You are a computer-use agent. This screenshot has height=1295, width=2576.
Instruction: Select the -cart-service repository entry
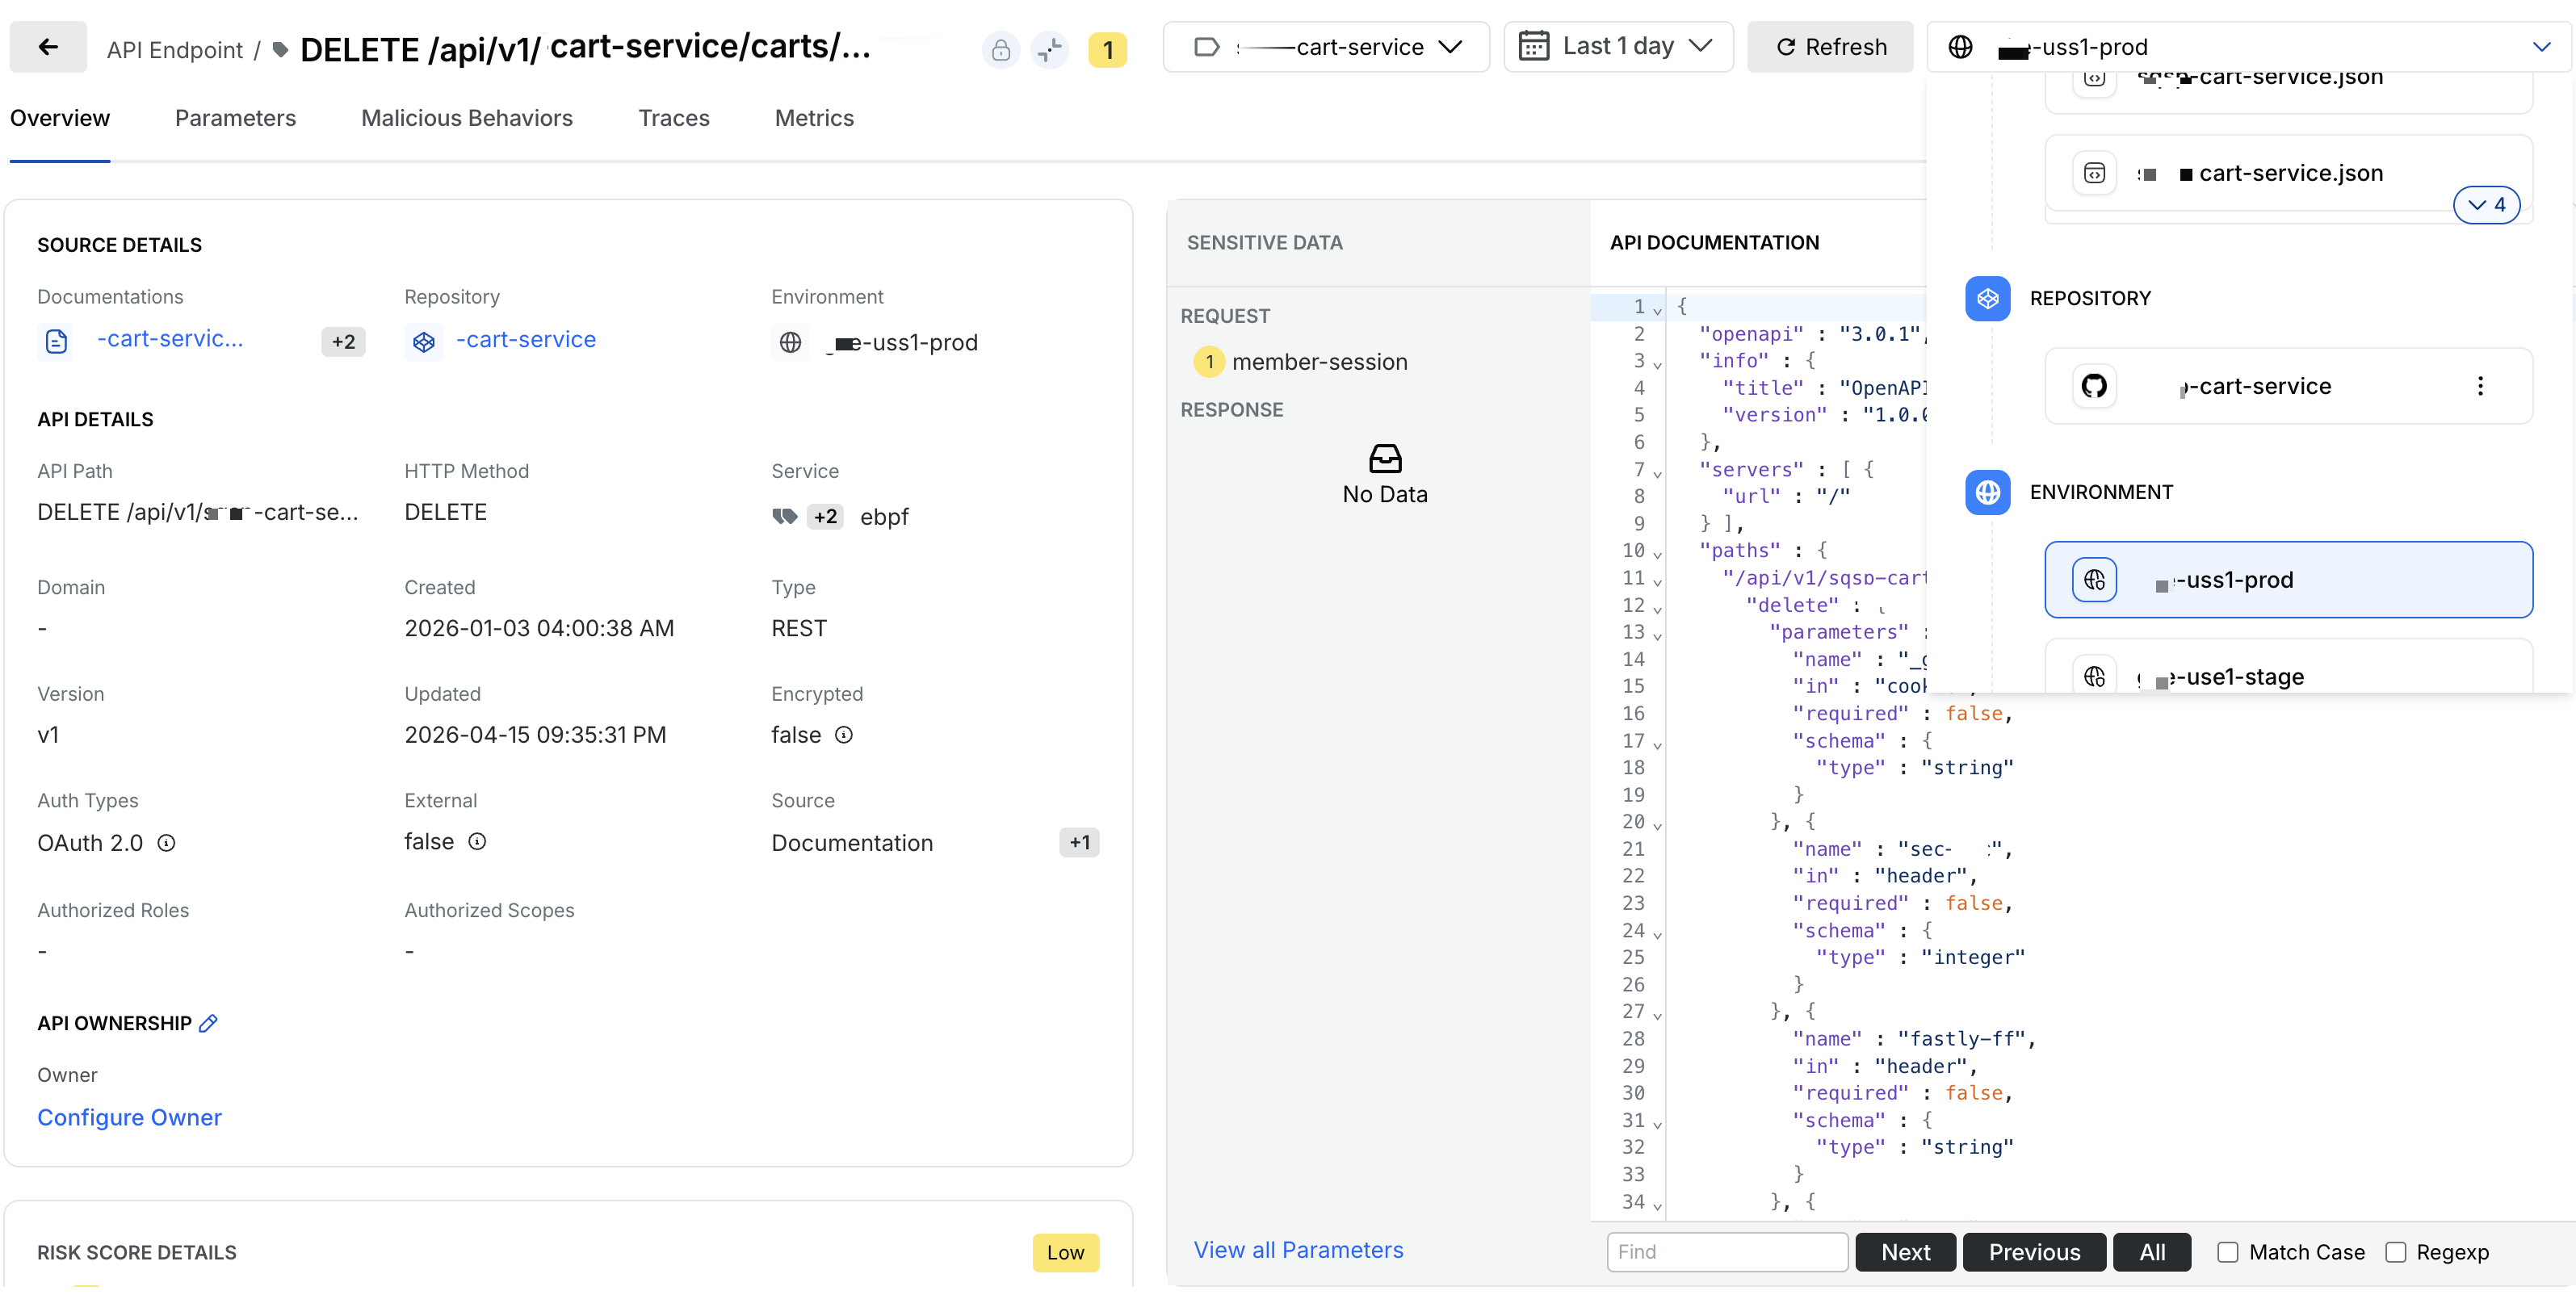(x=2288, y=386)
